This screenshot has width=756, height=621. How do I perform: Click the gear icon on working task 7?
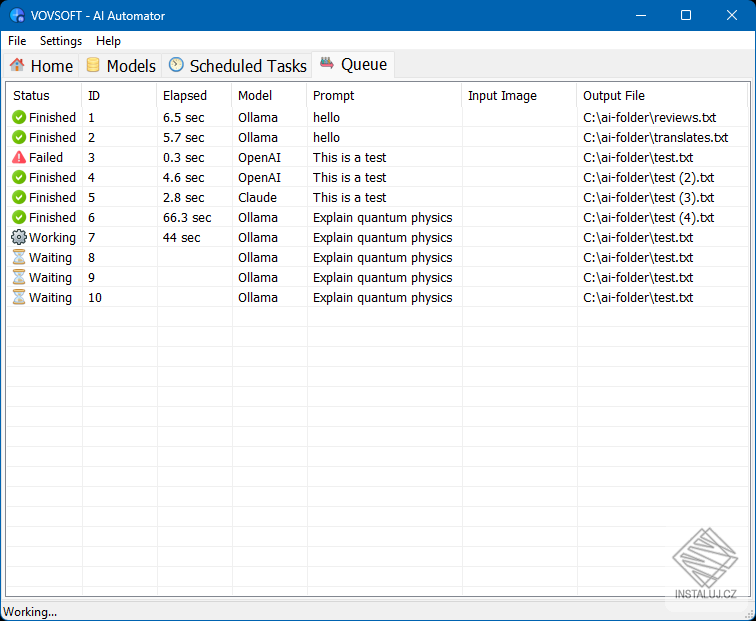[x=19, y=237]
